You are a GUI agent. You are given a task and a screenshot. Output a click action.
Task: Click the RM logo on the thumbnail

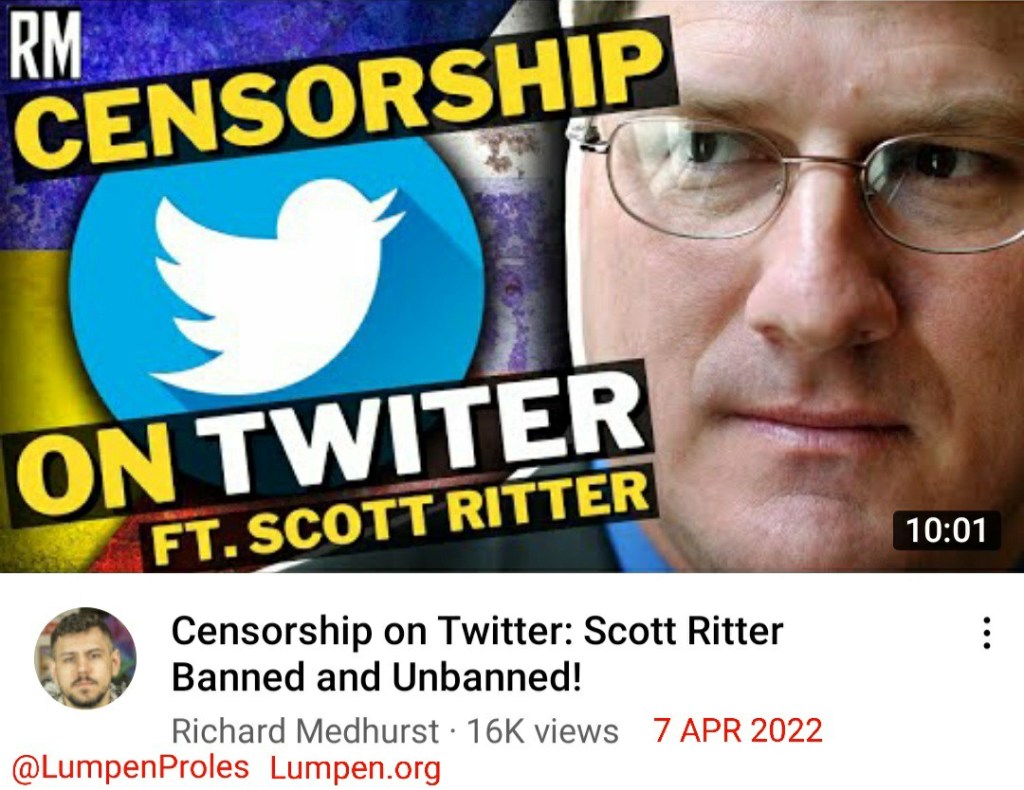tap(46, 45)
